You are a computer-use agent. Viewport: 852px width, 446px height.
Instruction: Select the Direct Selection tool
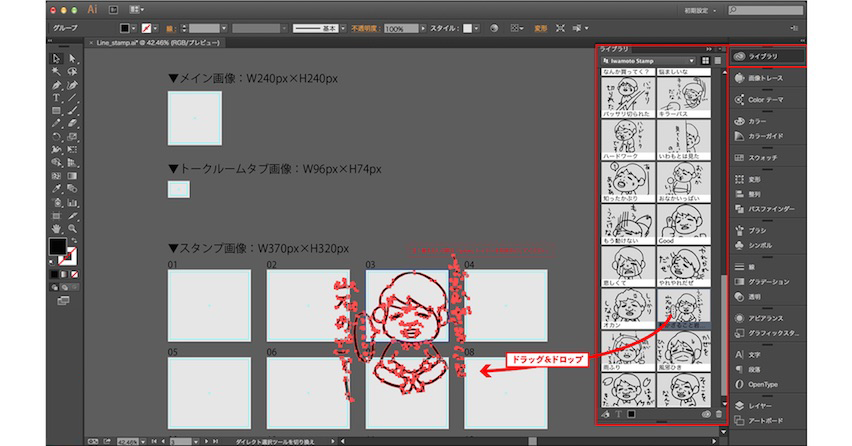click(x=72, y=59)
